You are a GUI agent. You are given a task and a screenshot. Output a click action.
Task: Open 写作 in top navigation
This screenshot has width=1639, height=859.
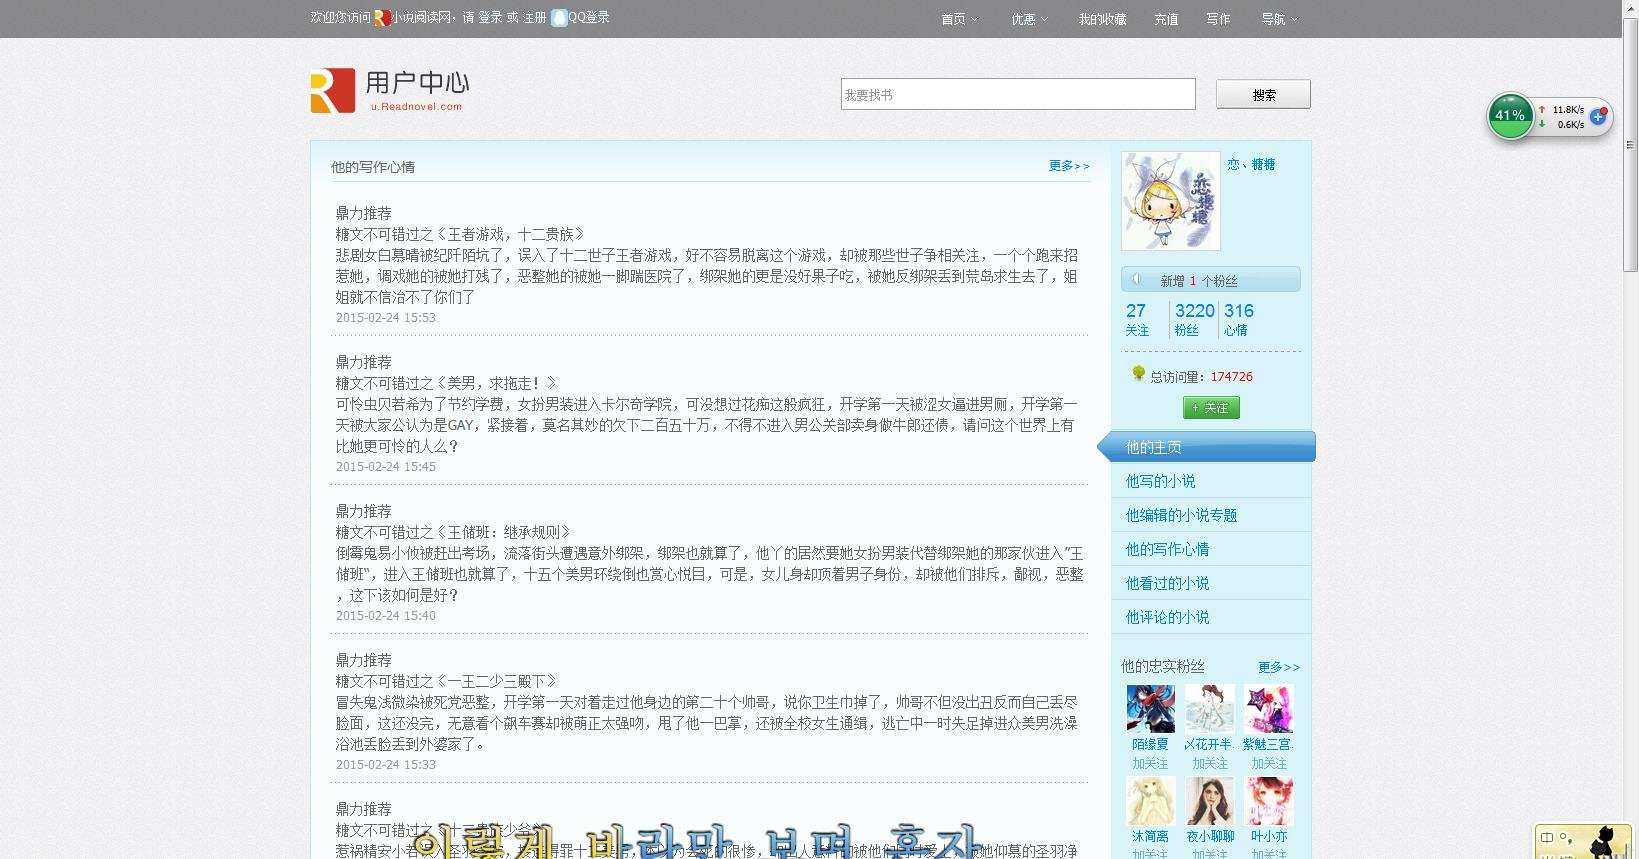click(x=1218, y=19)
